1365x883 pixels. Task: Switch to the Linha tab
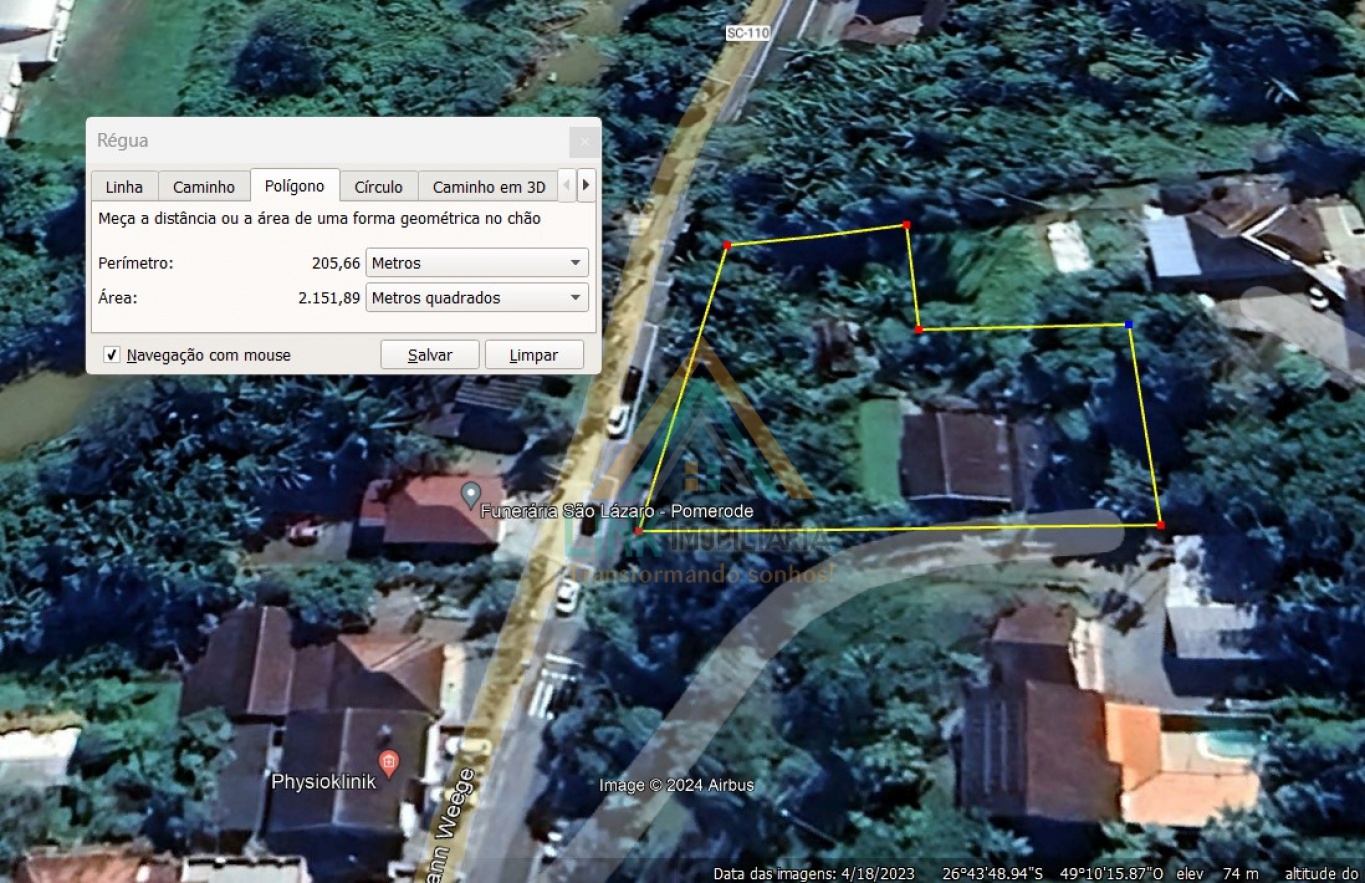(x=124, y=187)
